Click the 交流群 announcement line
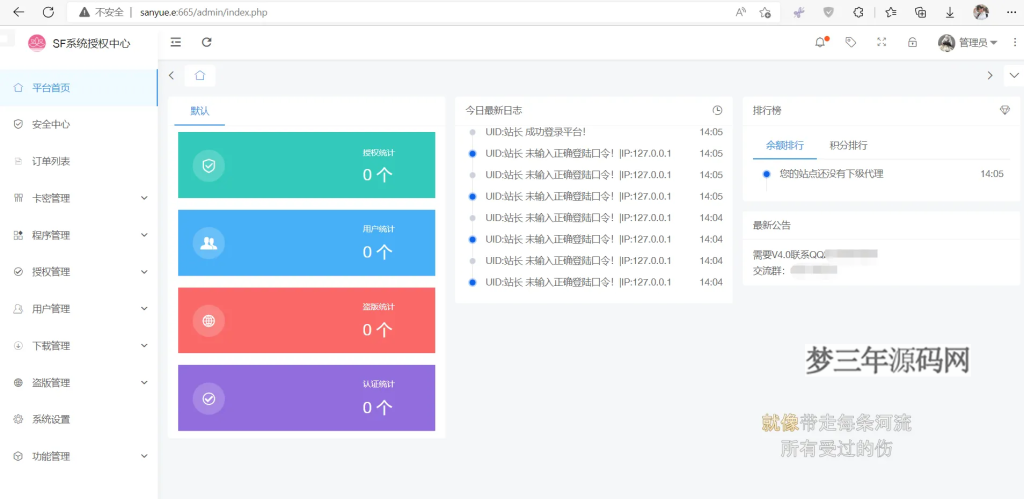The image size is (1024, 499). (795, 269)
